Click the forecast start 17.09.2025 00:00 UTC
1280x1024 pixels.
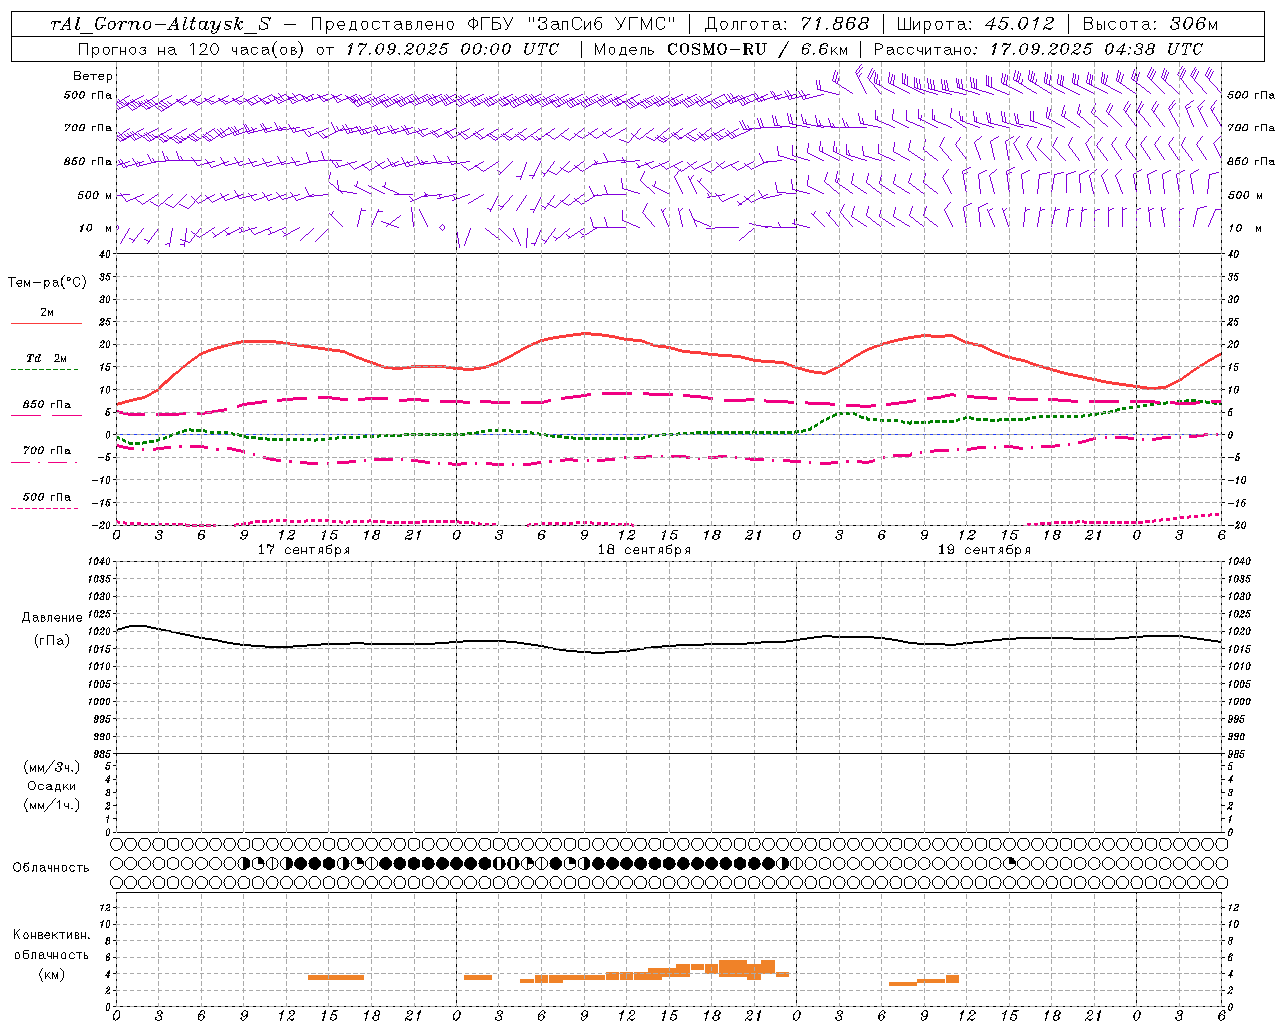[x=452, y=49]
